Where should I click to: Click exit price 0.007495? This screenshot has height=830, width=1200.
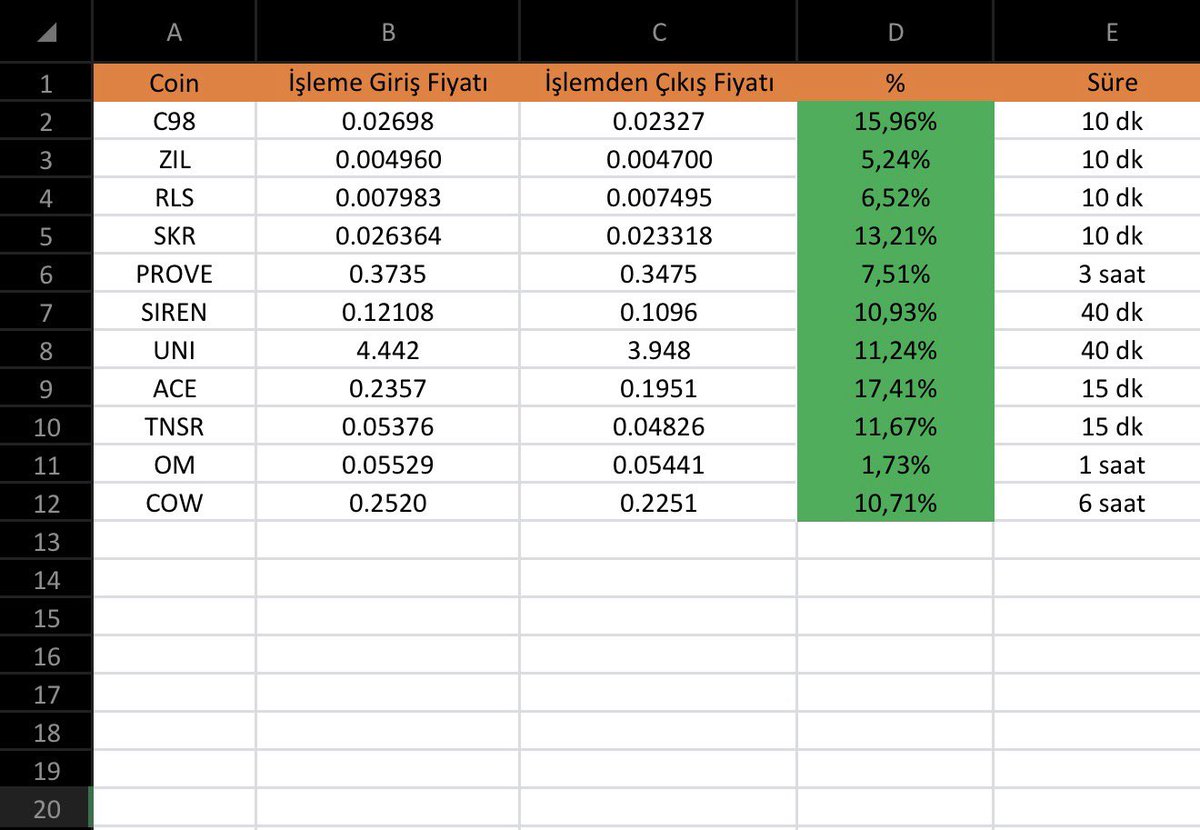pos(658,197)
